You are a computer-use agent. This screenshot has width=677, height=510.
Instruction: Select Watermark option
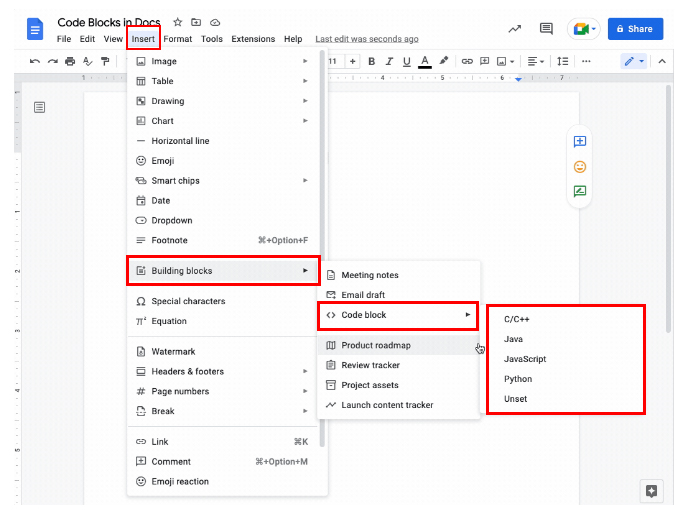pos(223,352)
